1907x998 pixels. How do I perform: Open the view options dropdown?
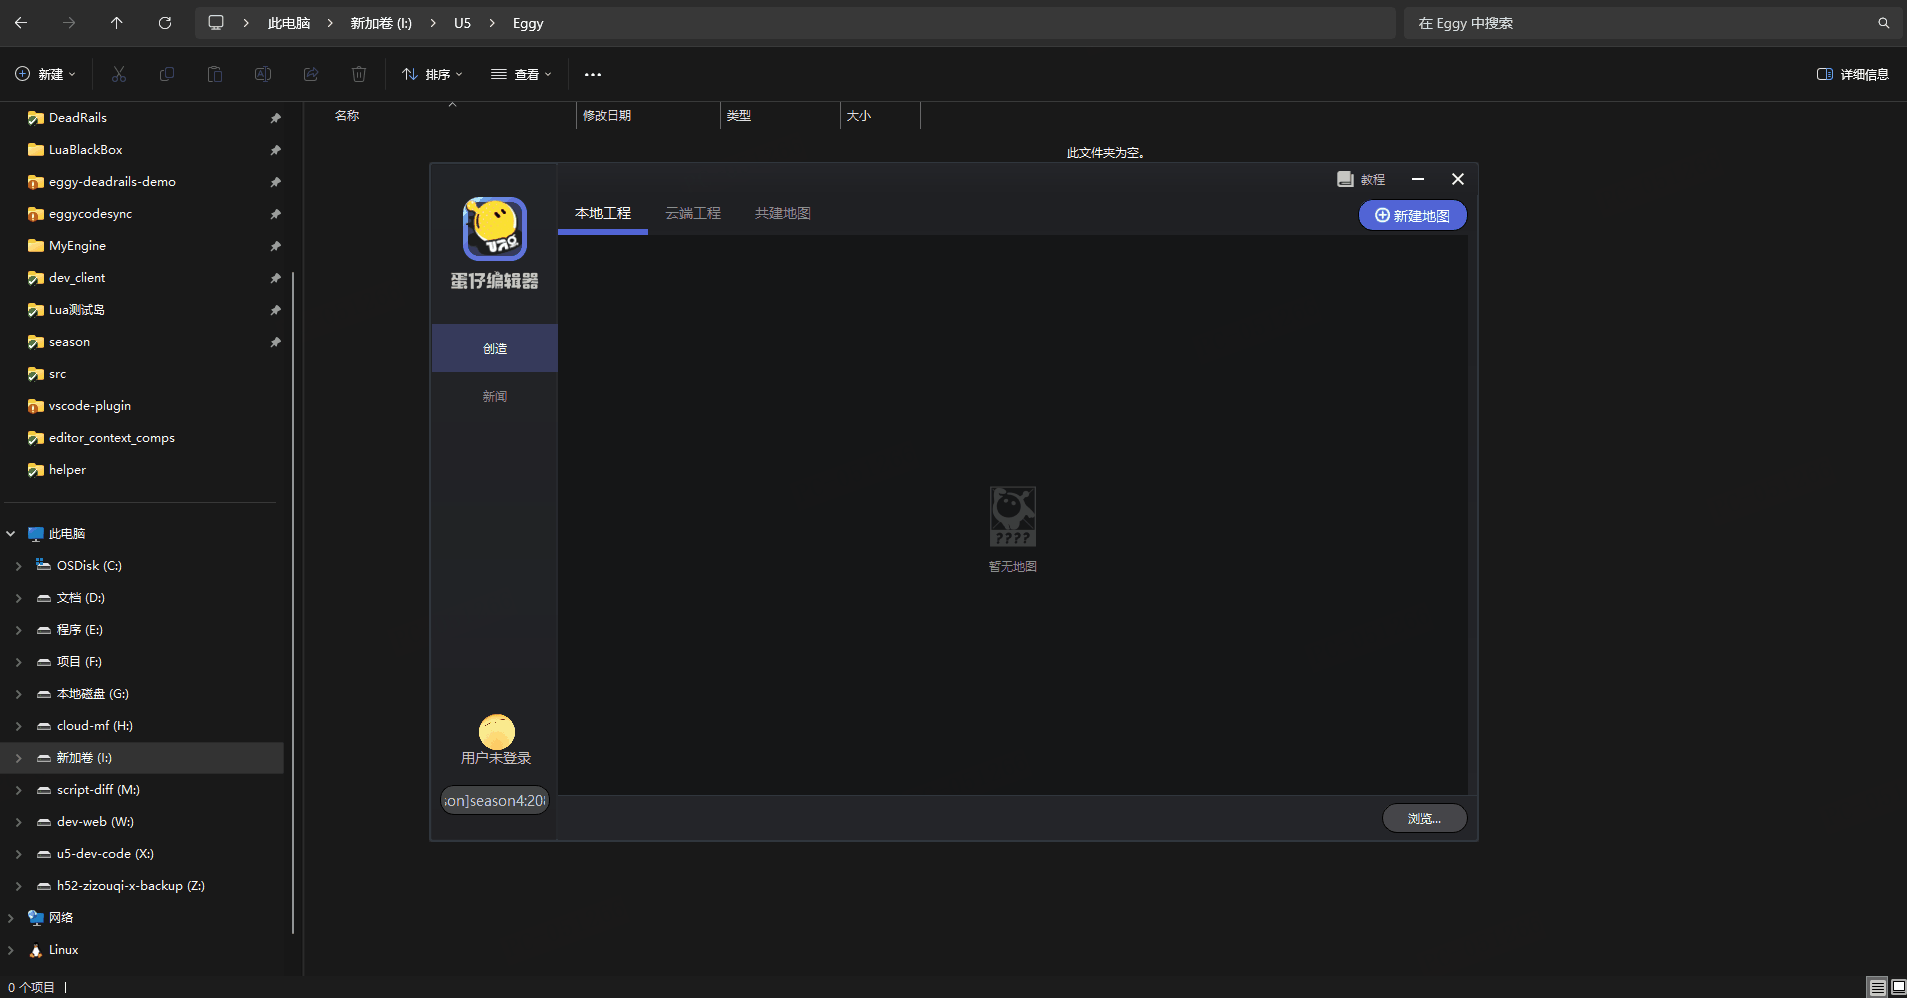tap(521, 75)
